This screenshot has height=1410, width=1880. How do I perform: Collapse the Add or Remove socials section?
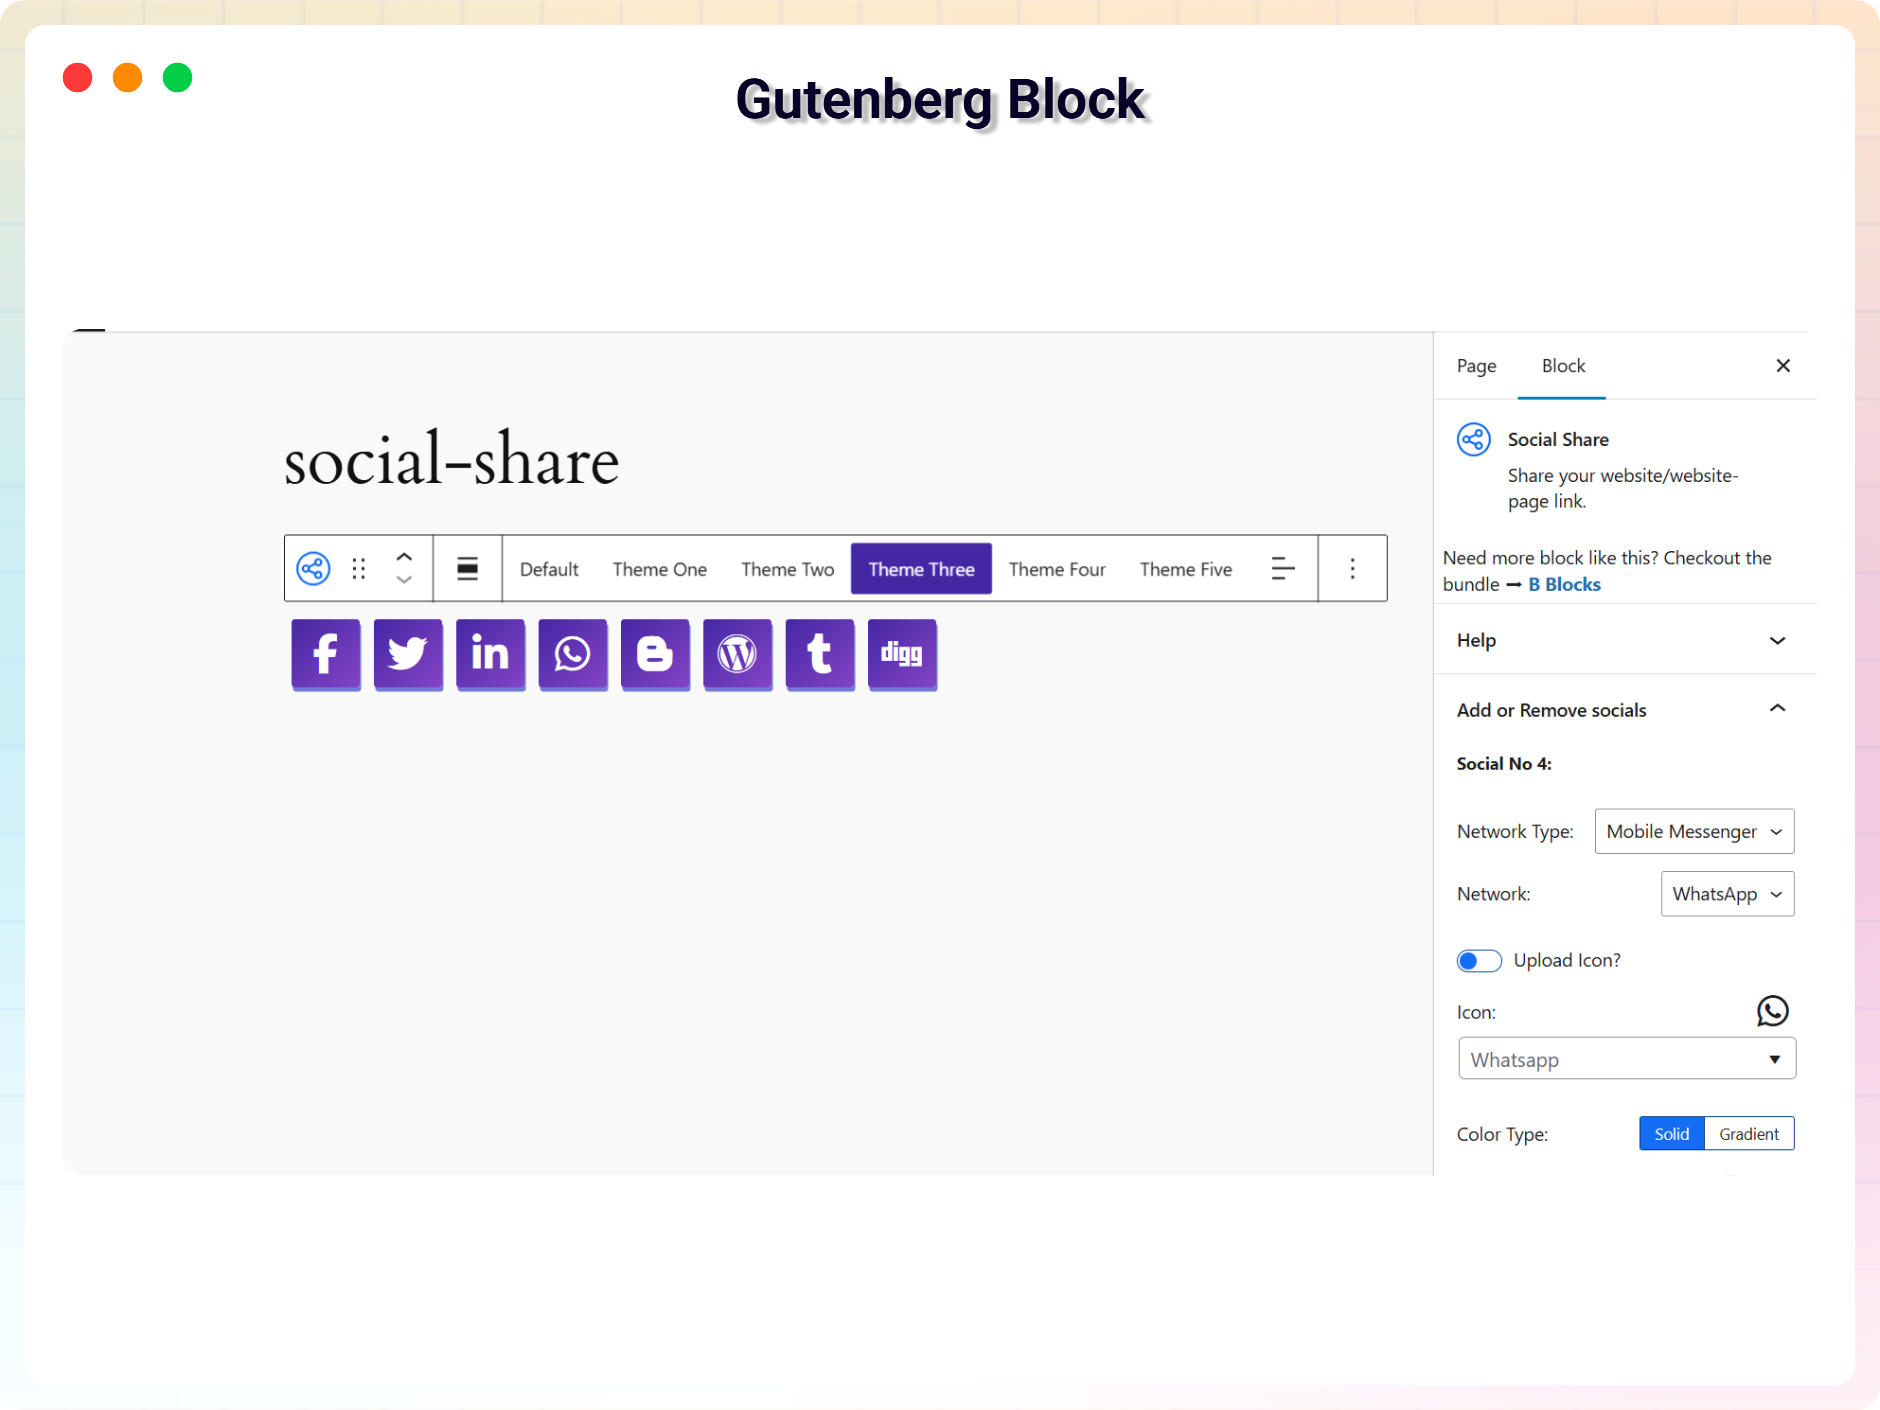coord(1777,709)
